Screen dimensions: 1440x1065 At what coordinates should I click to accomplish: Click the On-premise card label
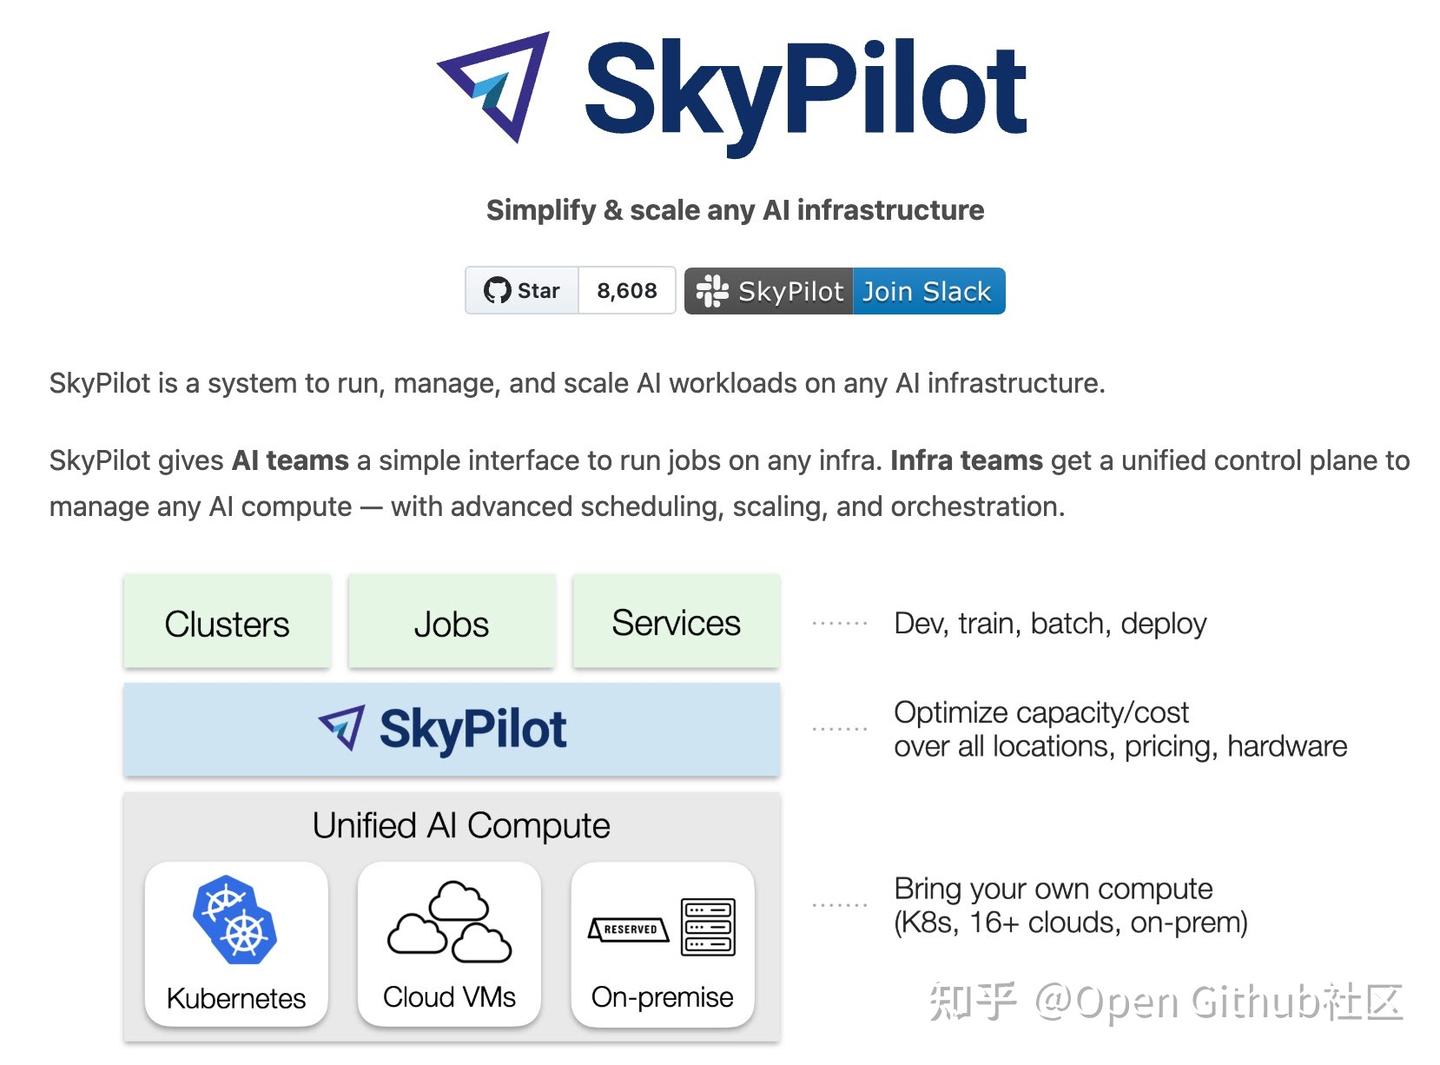point(662,997)
